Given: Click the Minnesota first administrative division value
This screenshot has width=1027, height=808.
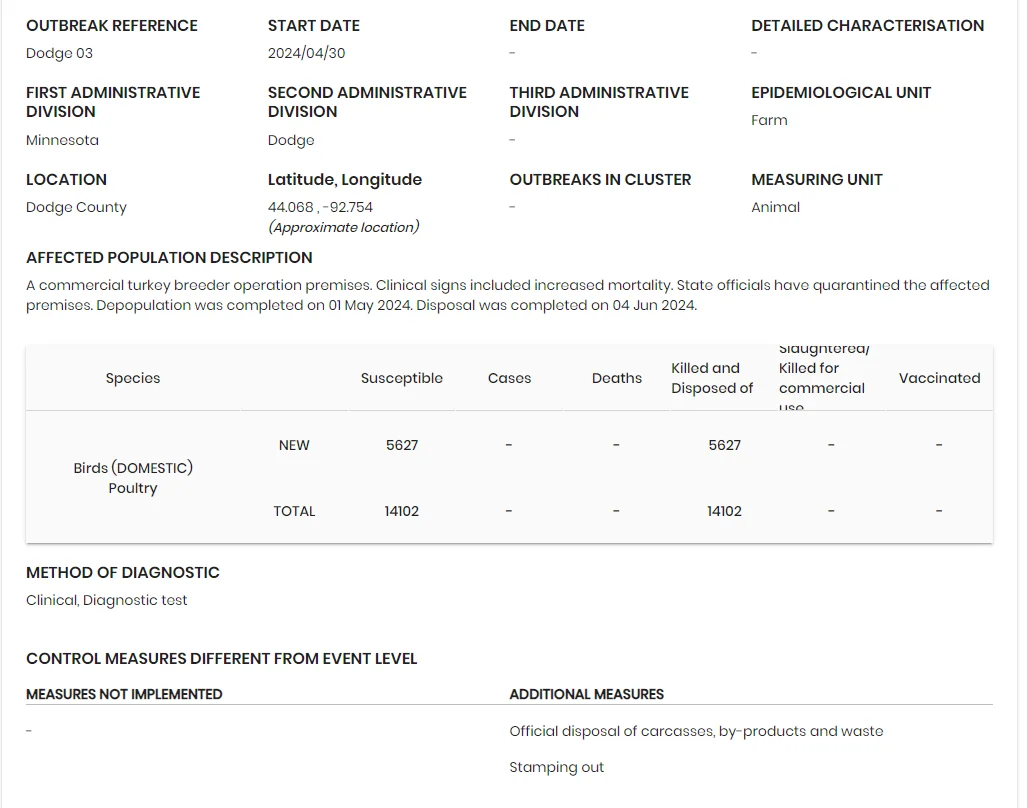Looking at the screenshot, I should click(62, 140).
